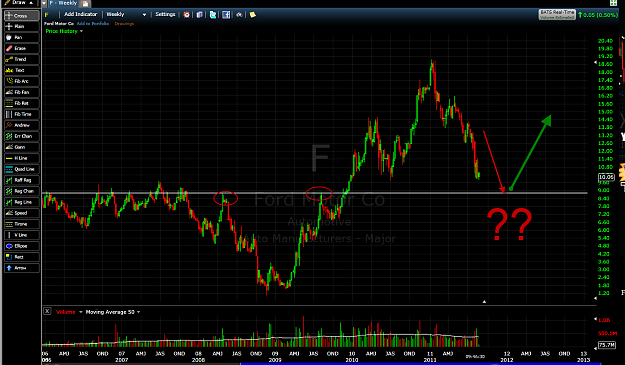This screenshot has width=625, height=365.
Task: Select the Err Chan channel tool
Action: [x=22, y=136]
